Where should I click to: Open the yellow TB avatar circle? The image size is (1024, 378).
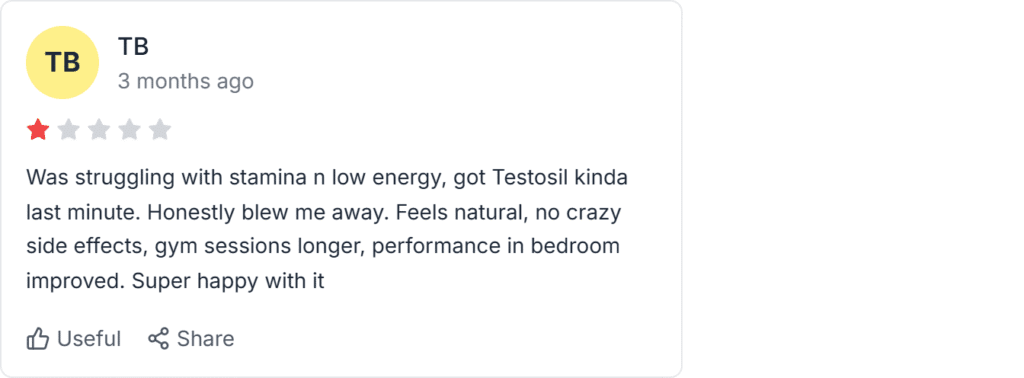(x=62, y=63)
